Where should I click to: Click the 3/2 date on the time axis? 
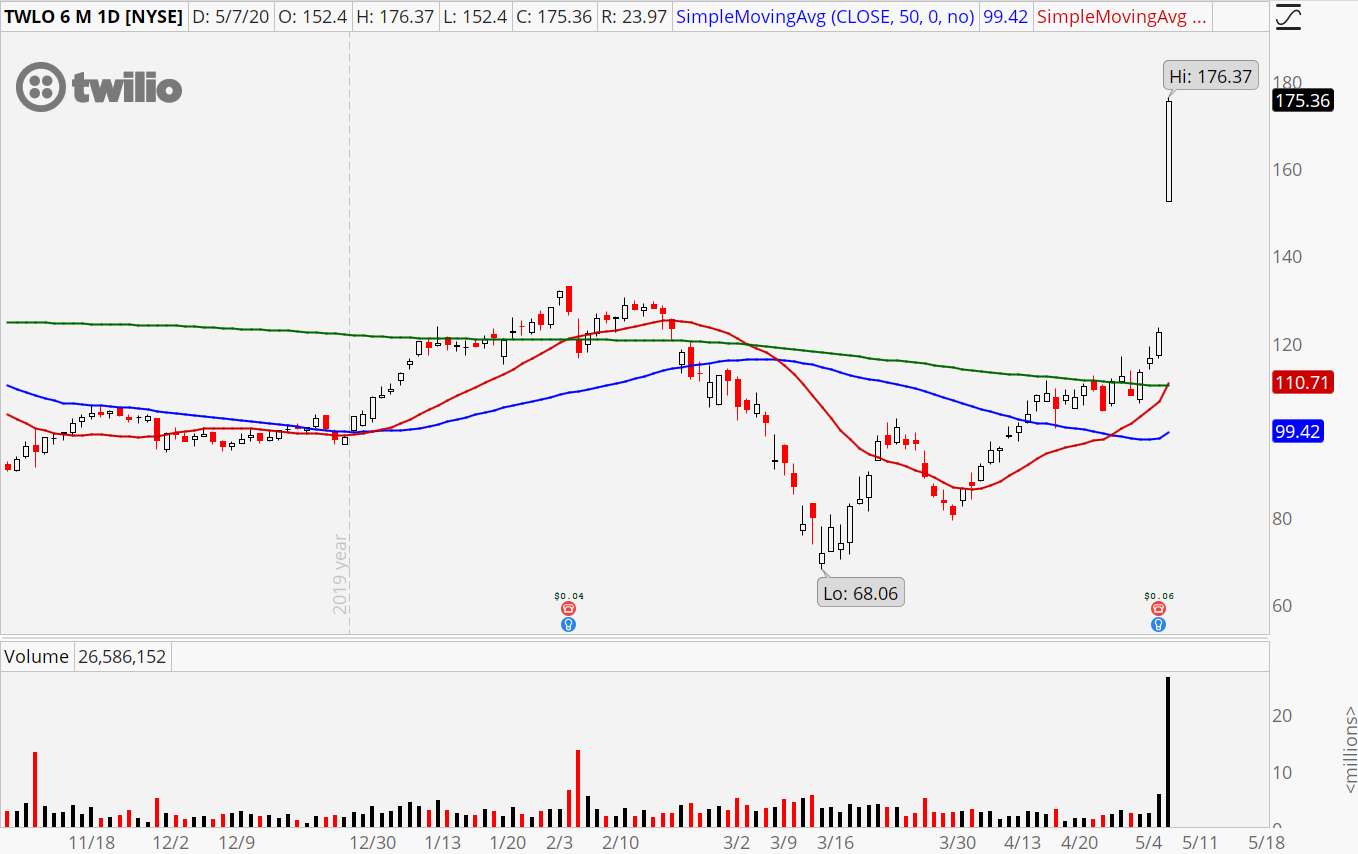736,842
